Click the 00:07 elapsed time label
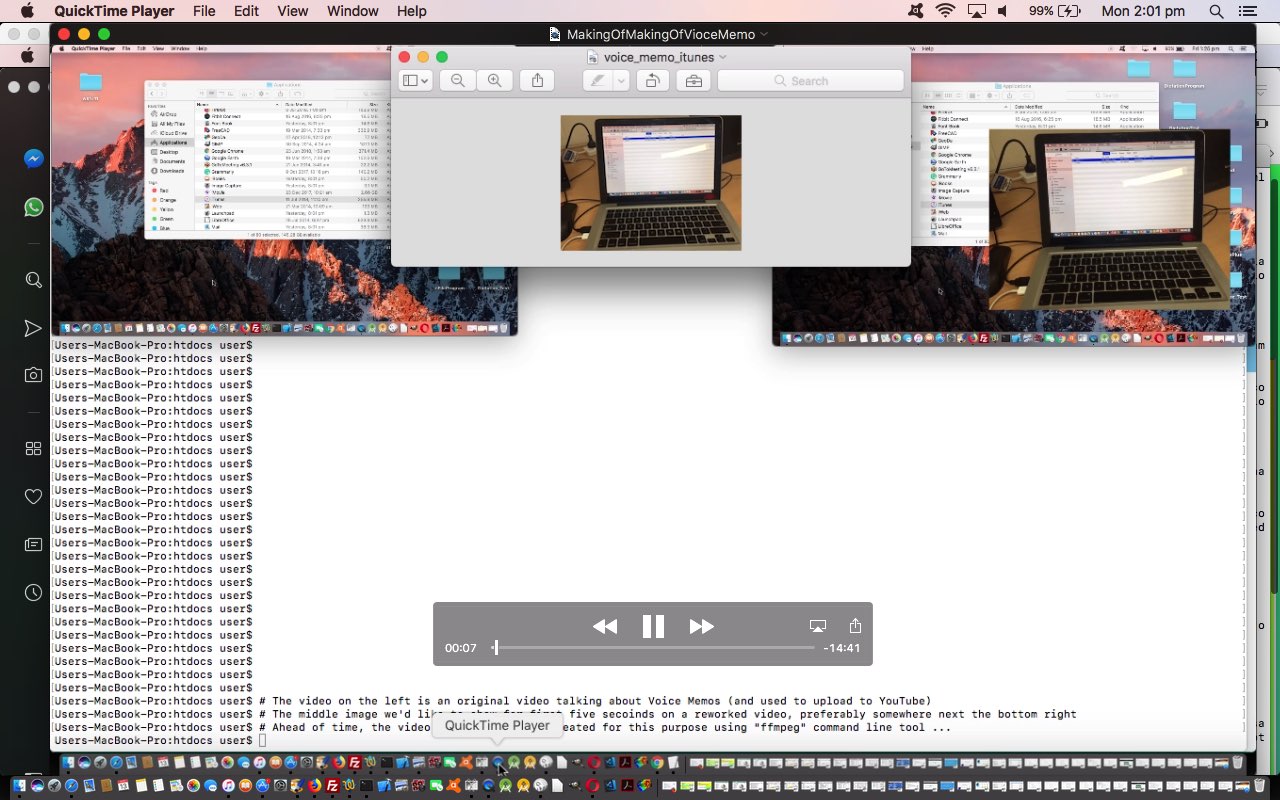The height and width of the screenshot is (800, 1280). click(461, 648)
